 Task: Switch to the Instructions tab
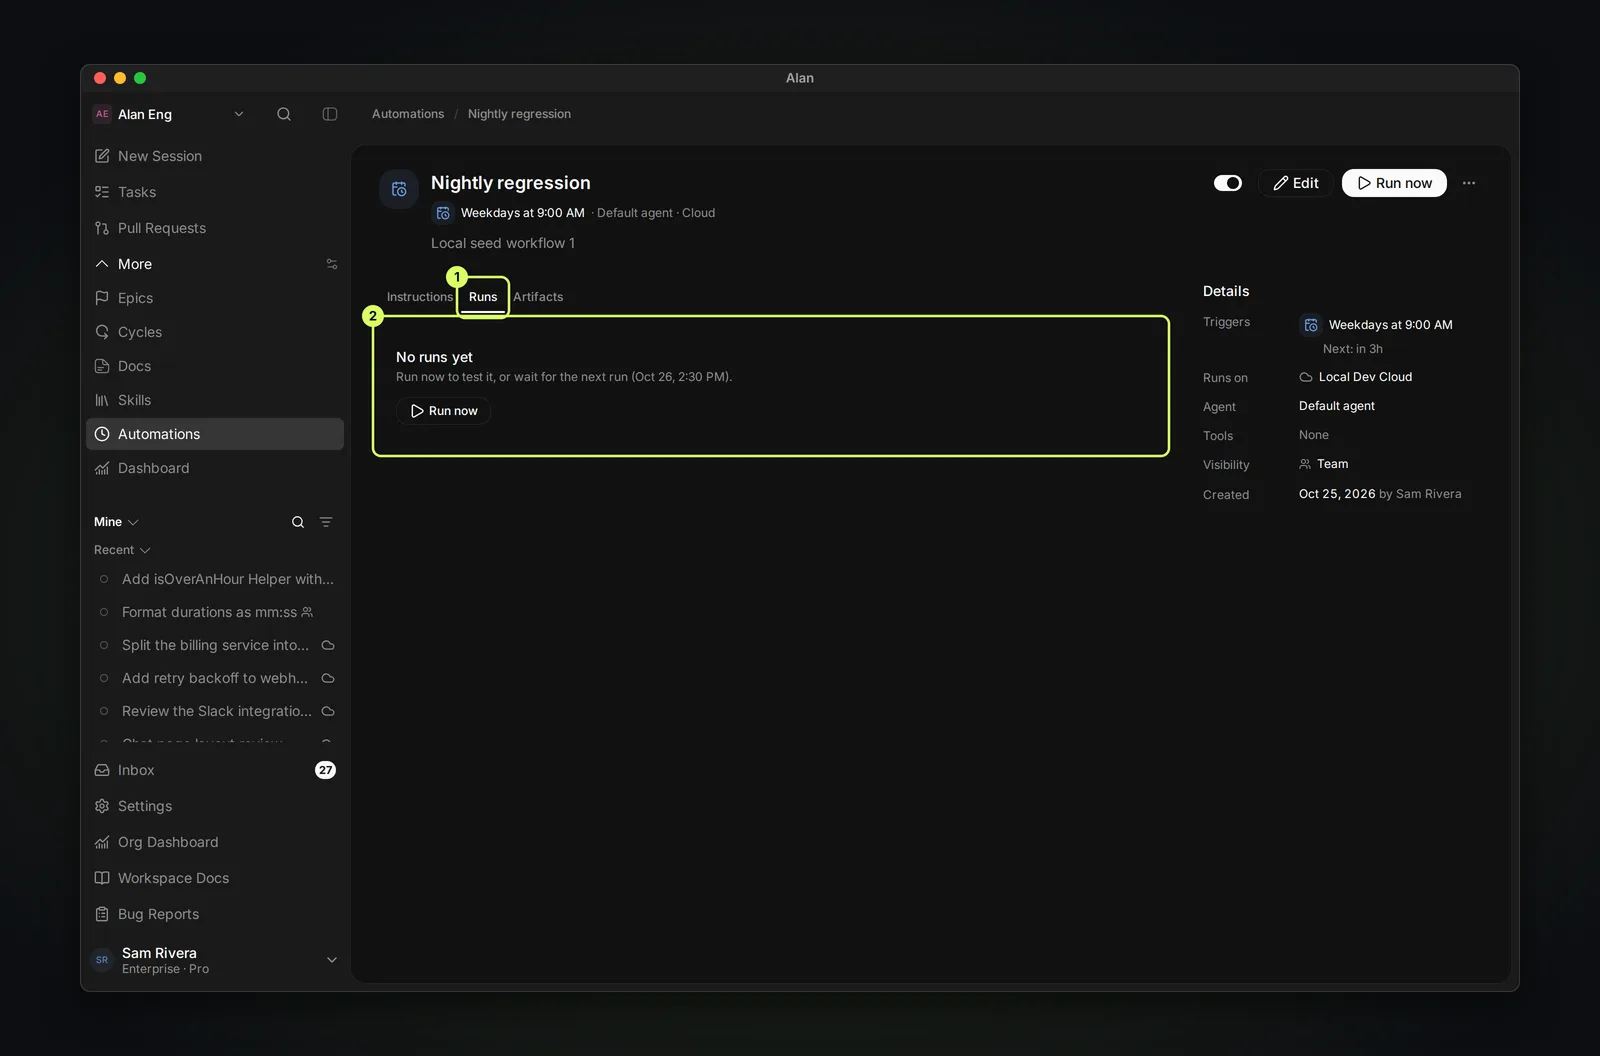(x=420, y=297)
